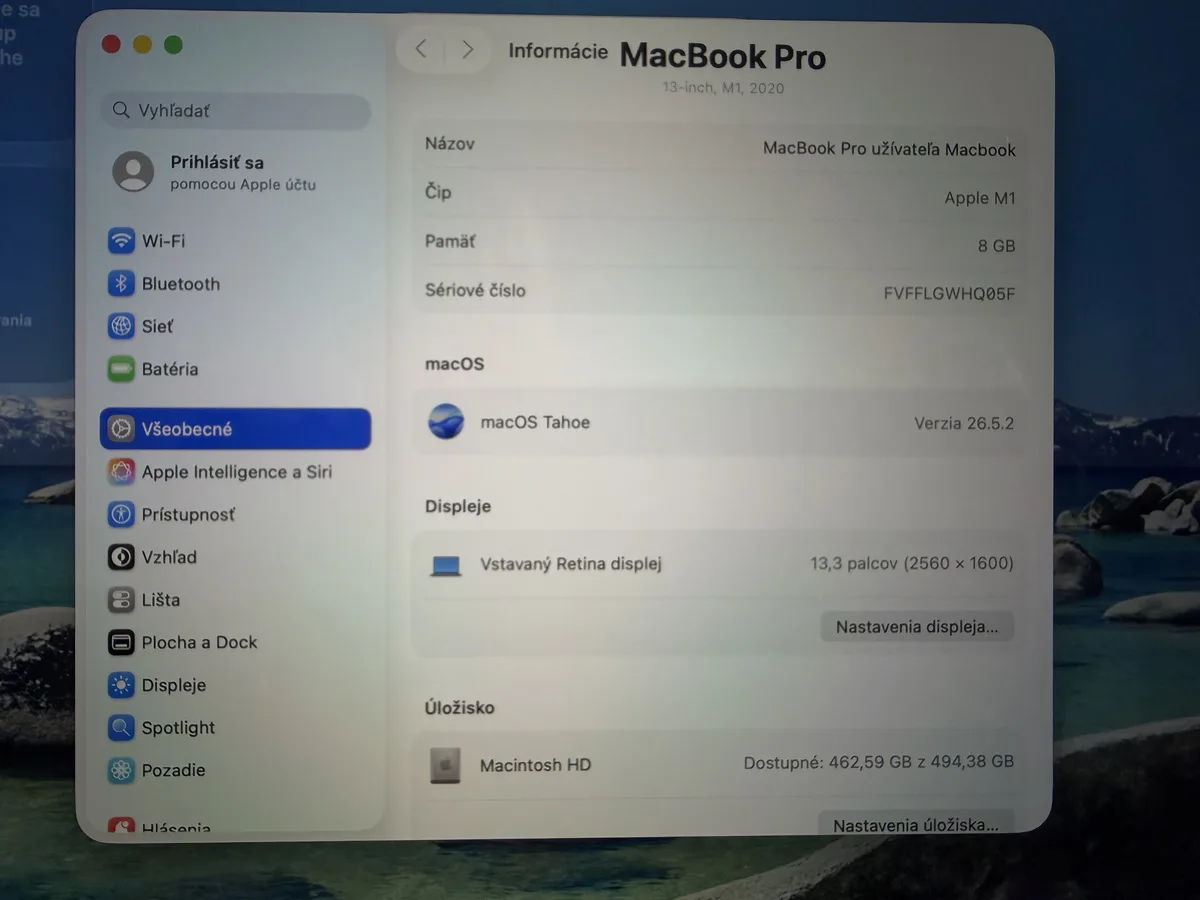Click the Apple M1 chip value

pos(980,198)
